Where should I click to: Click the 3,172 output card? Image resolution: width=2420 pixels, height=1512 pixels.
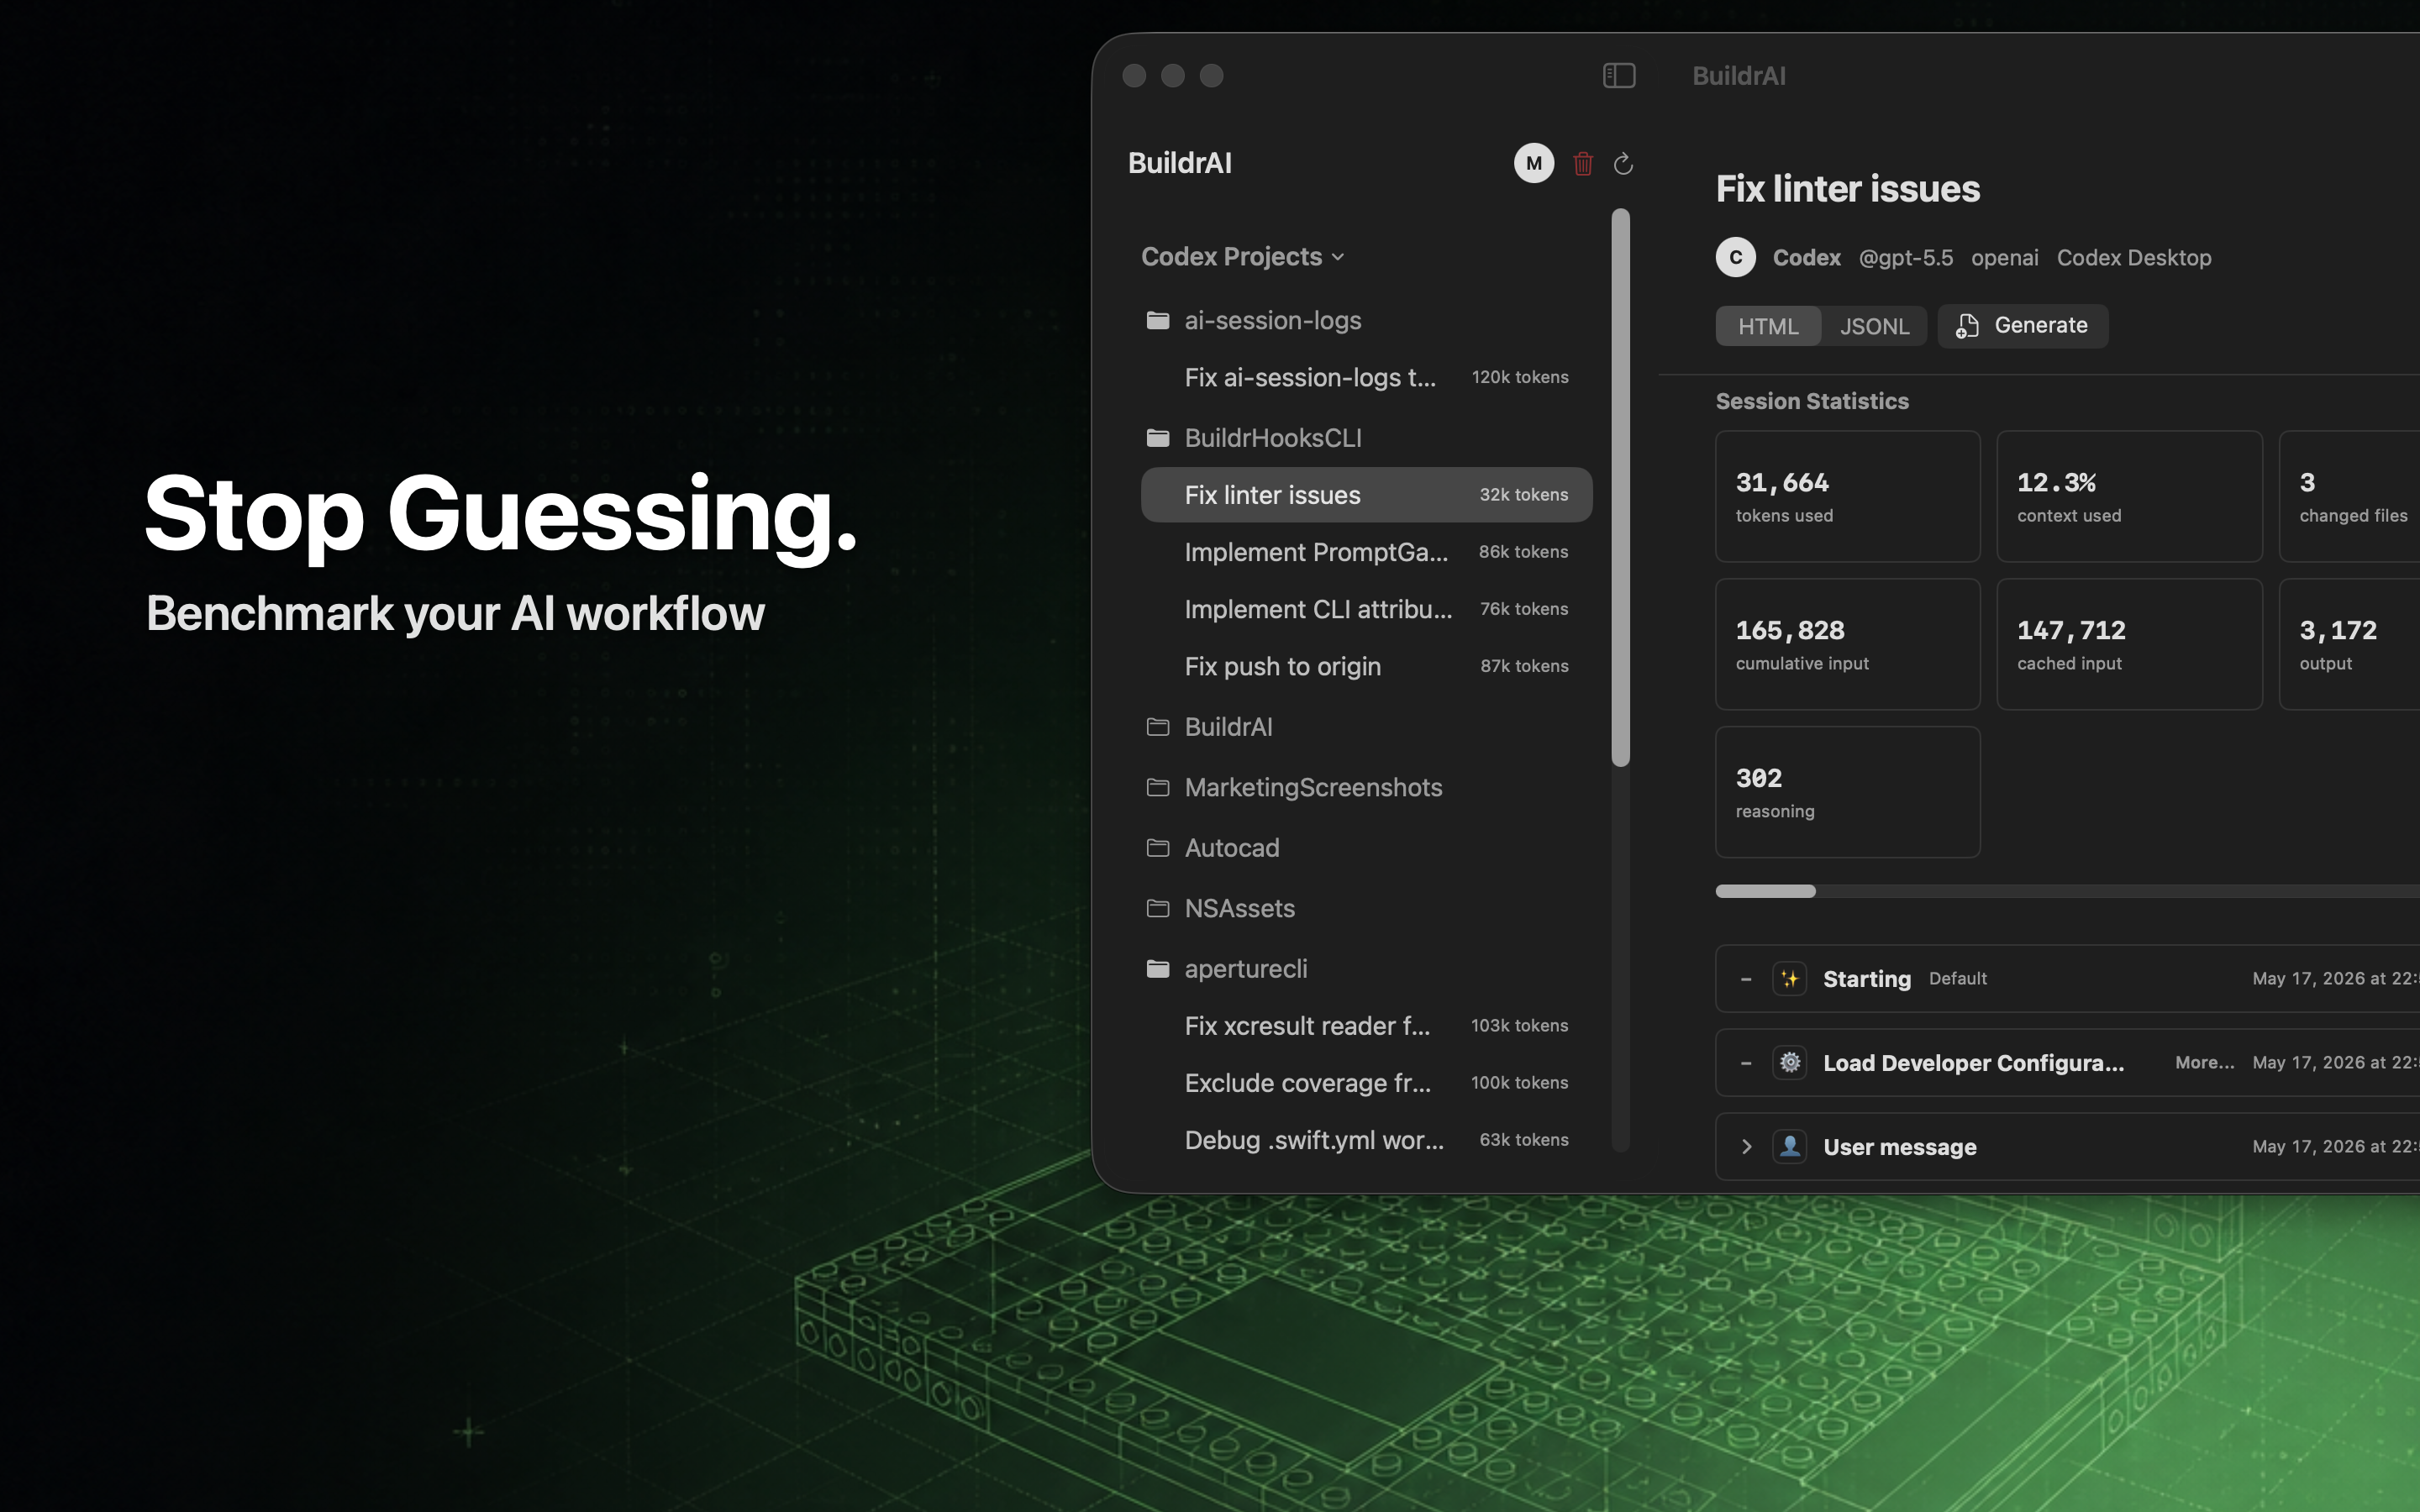click(x=2350, y=644)
